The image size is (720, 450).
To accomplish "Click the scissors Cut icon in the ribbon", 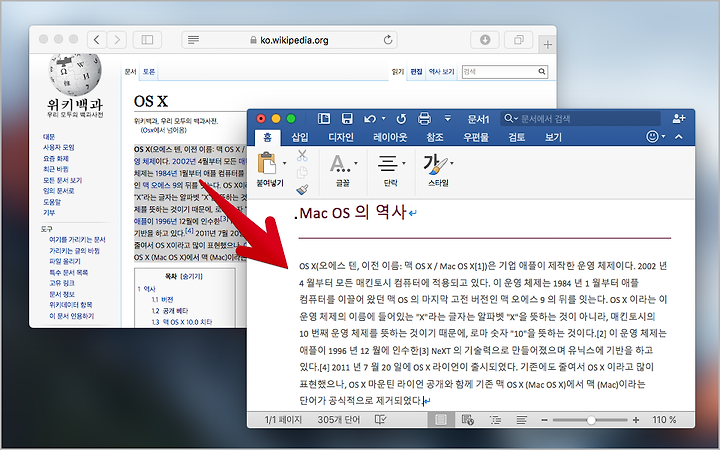I will pyautogui.click(x=302, y=156).
